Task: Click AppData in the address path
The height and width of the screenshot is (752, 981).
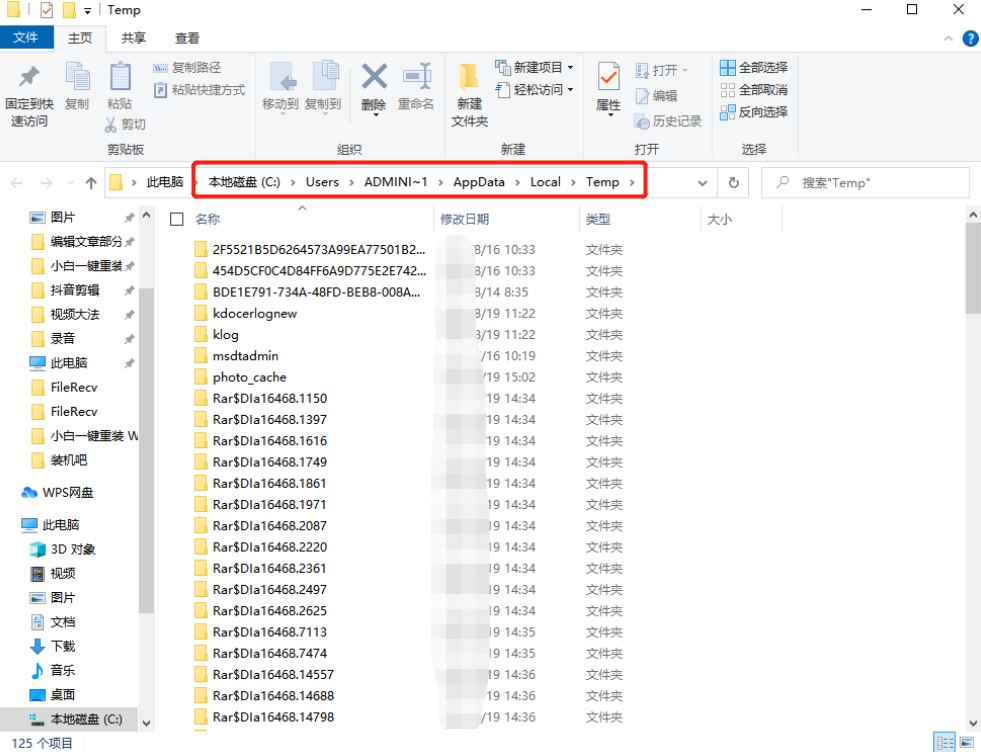Action: tap(479, 182)
